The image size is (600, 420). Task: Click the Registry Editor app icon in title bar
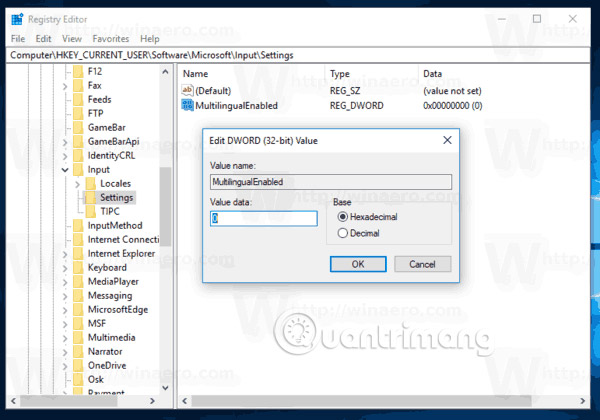point(17,19)
